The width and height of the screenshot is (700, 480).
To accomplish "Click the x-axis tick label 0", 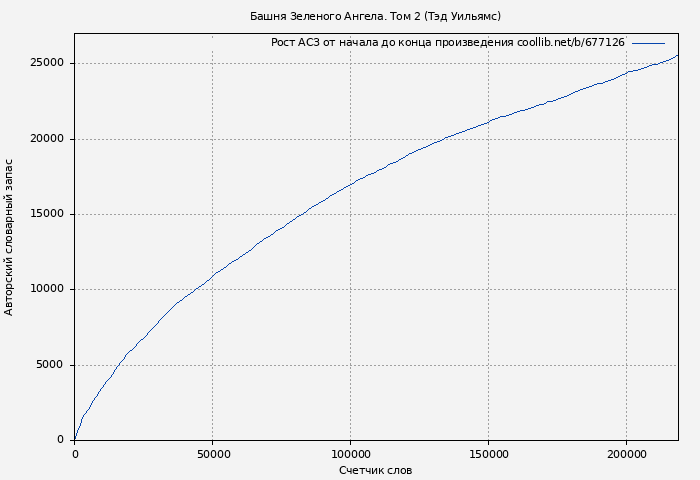I will [75, 454].
